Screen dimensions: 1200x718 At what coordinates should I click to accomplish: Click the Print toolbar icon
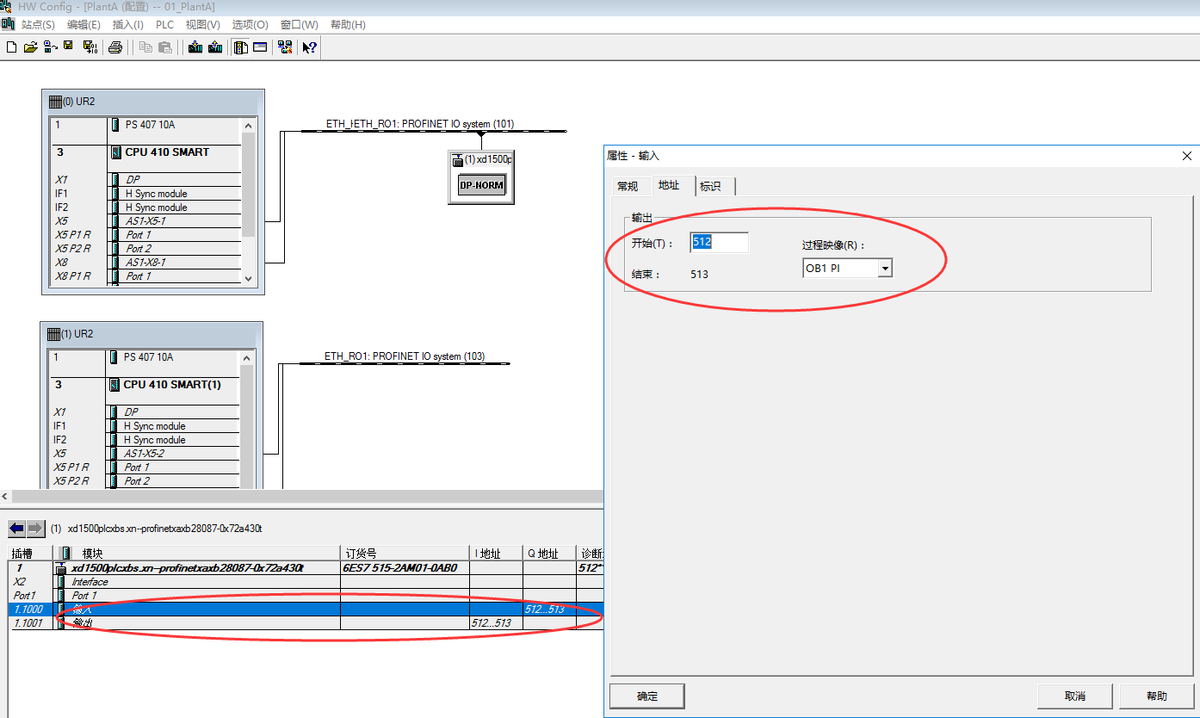tap(116, 47)
